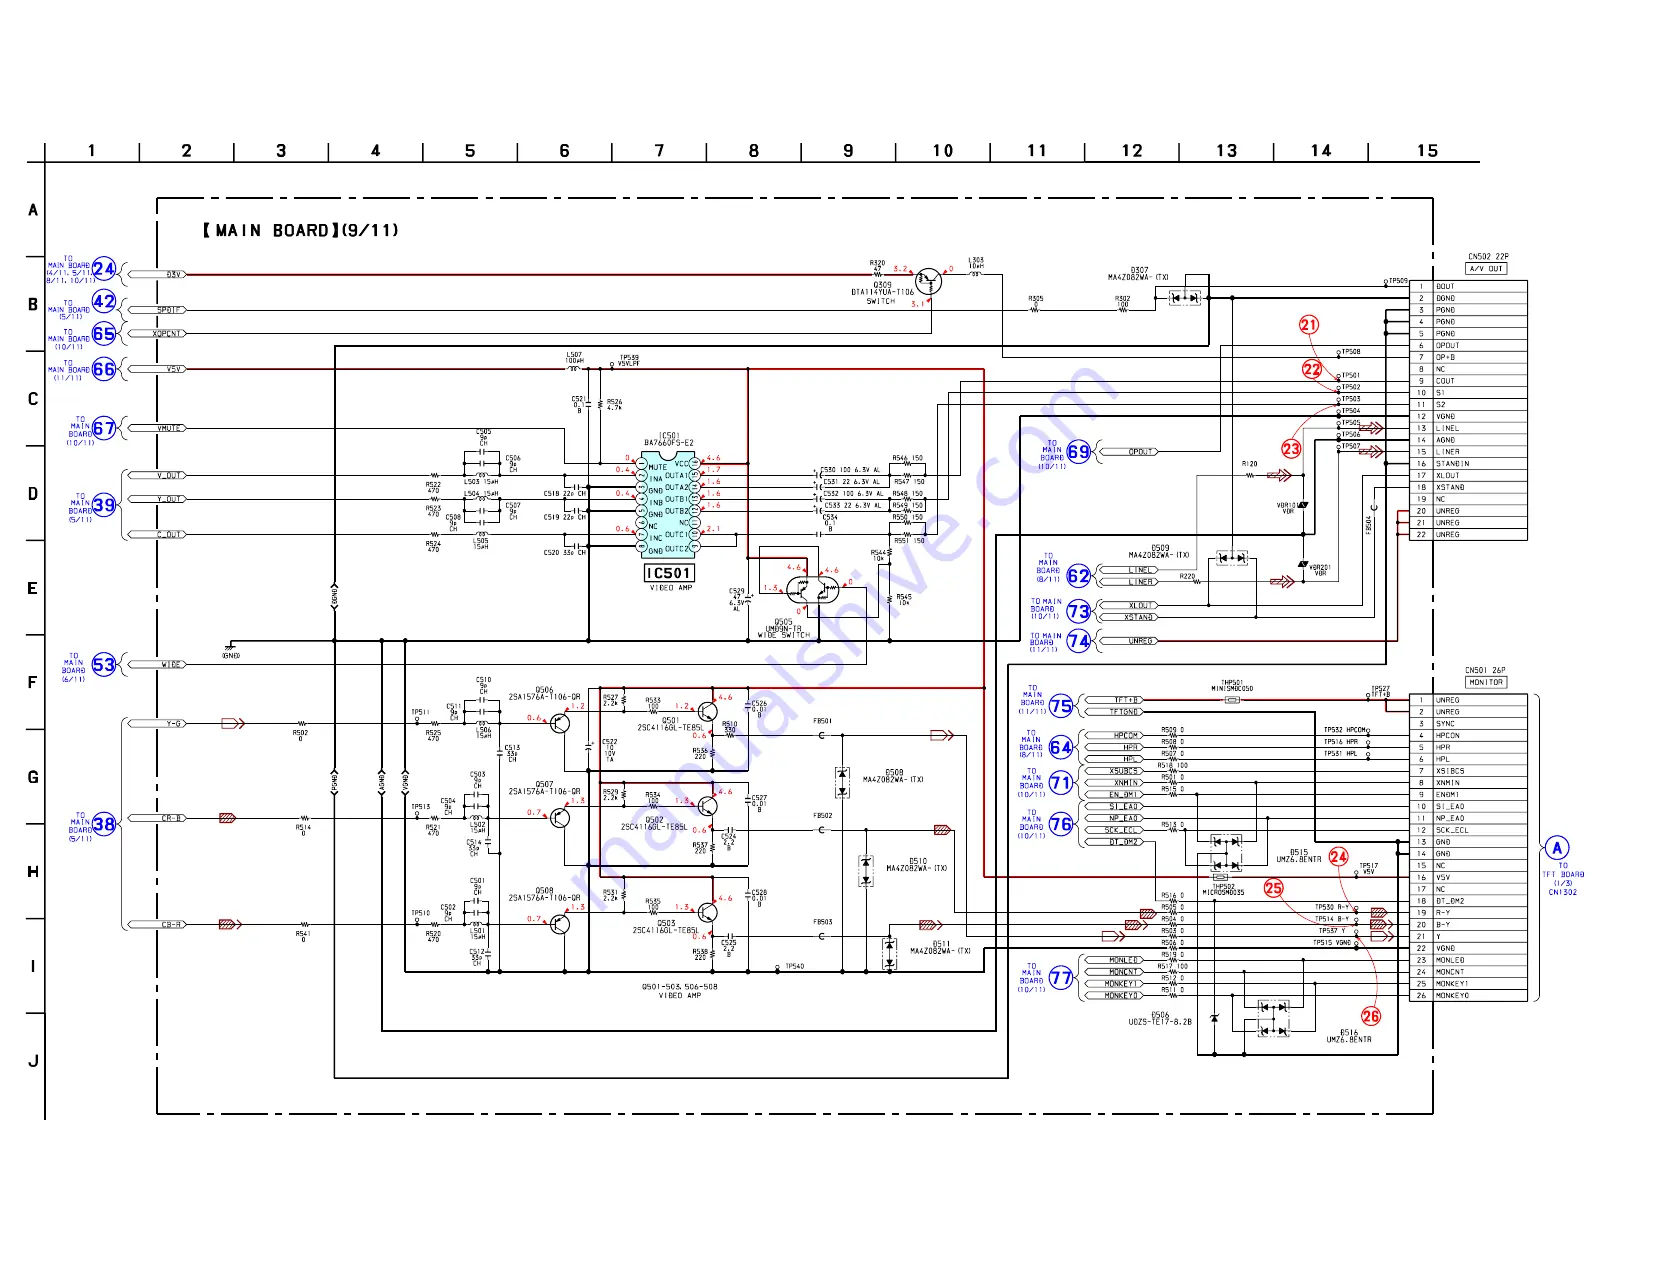Click blue circle 75 beside TFT+B
Screen dimensions: 1679x1262
point(1061,706)
